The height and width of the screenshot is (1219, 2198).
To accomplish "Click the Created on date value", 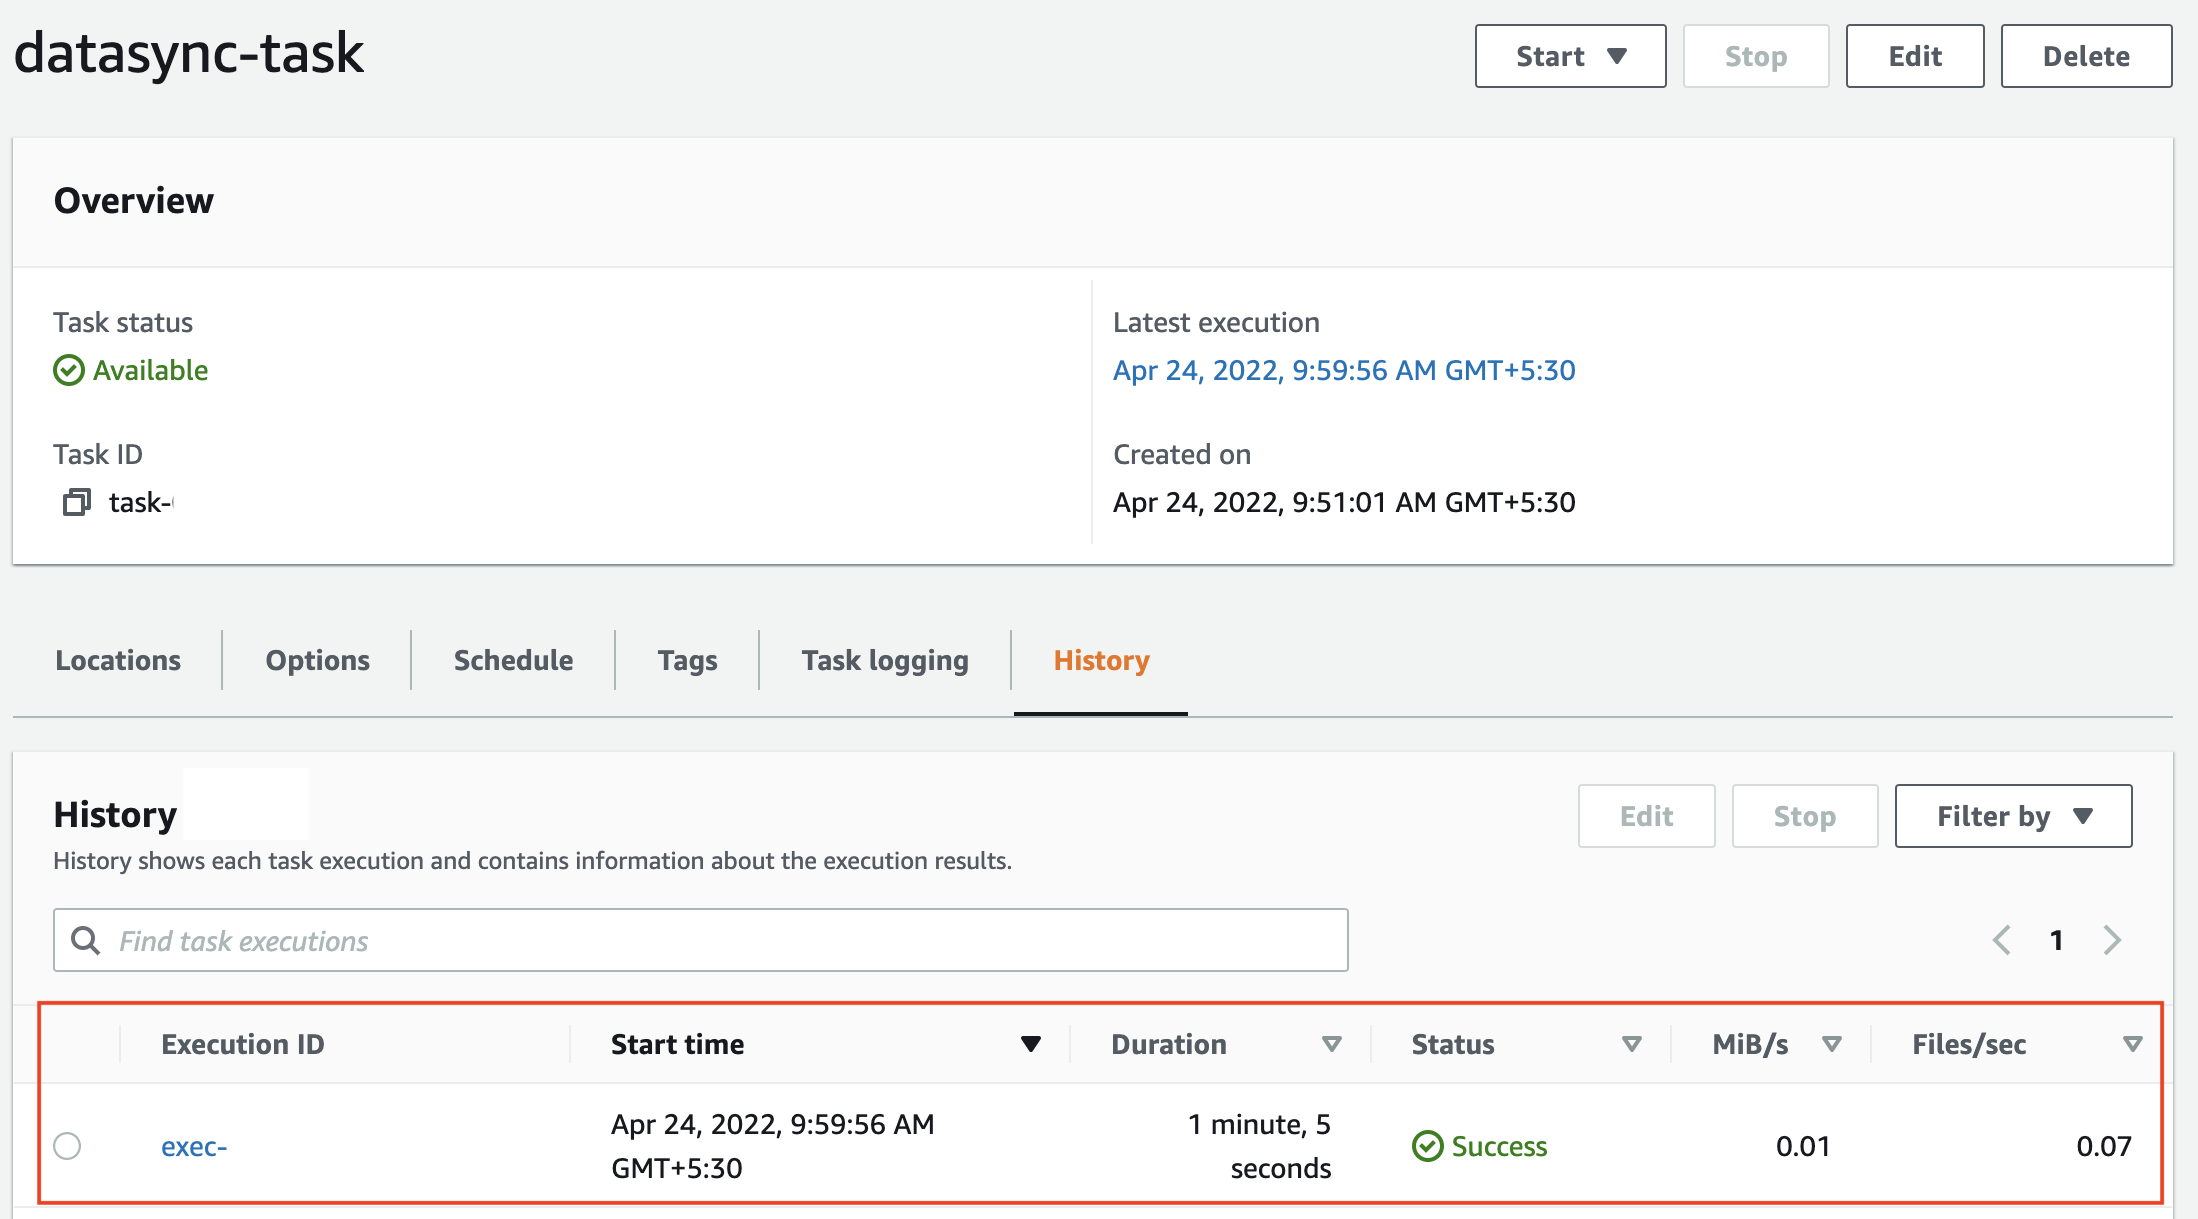I will click(x=1344, y=502).
